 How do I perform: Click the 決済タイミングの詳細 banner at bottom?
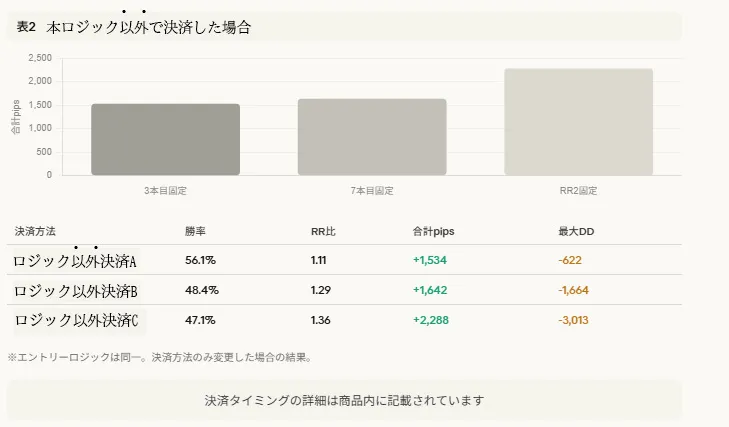click(344, 400)
